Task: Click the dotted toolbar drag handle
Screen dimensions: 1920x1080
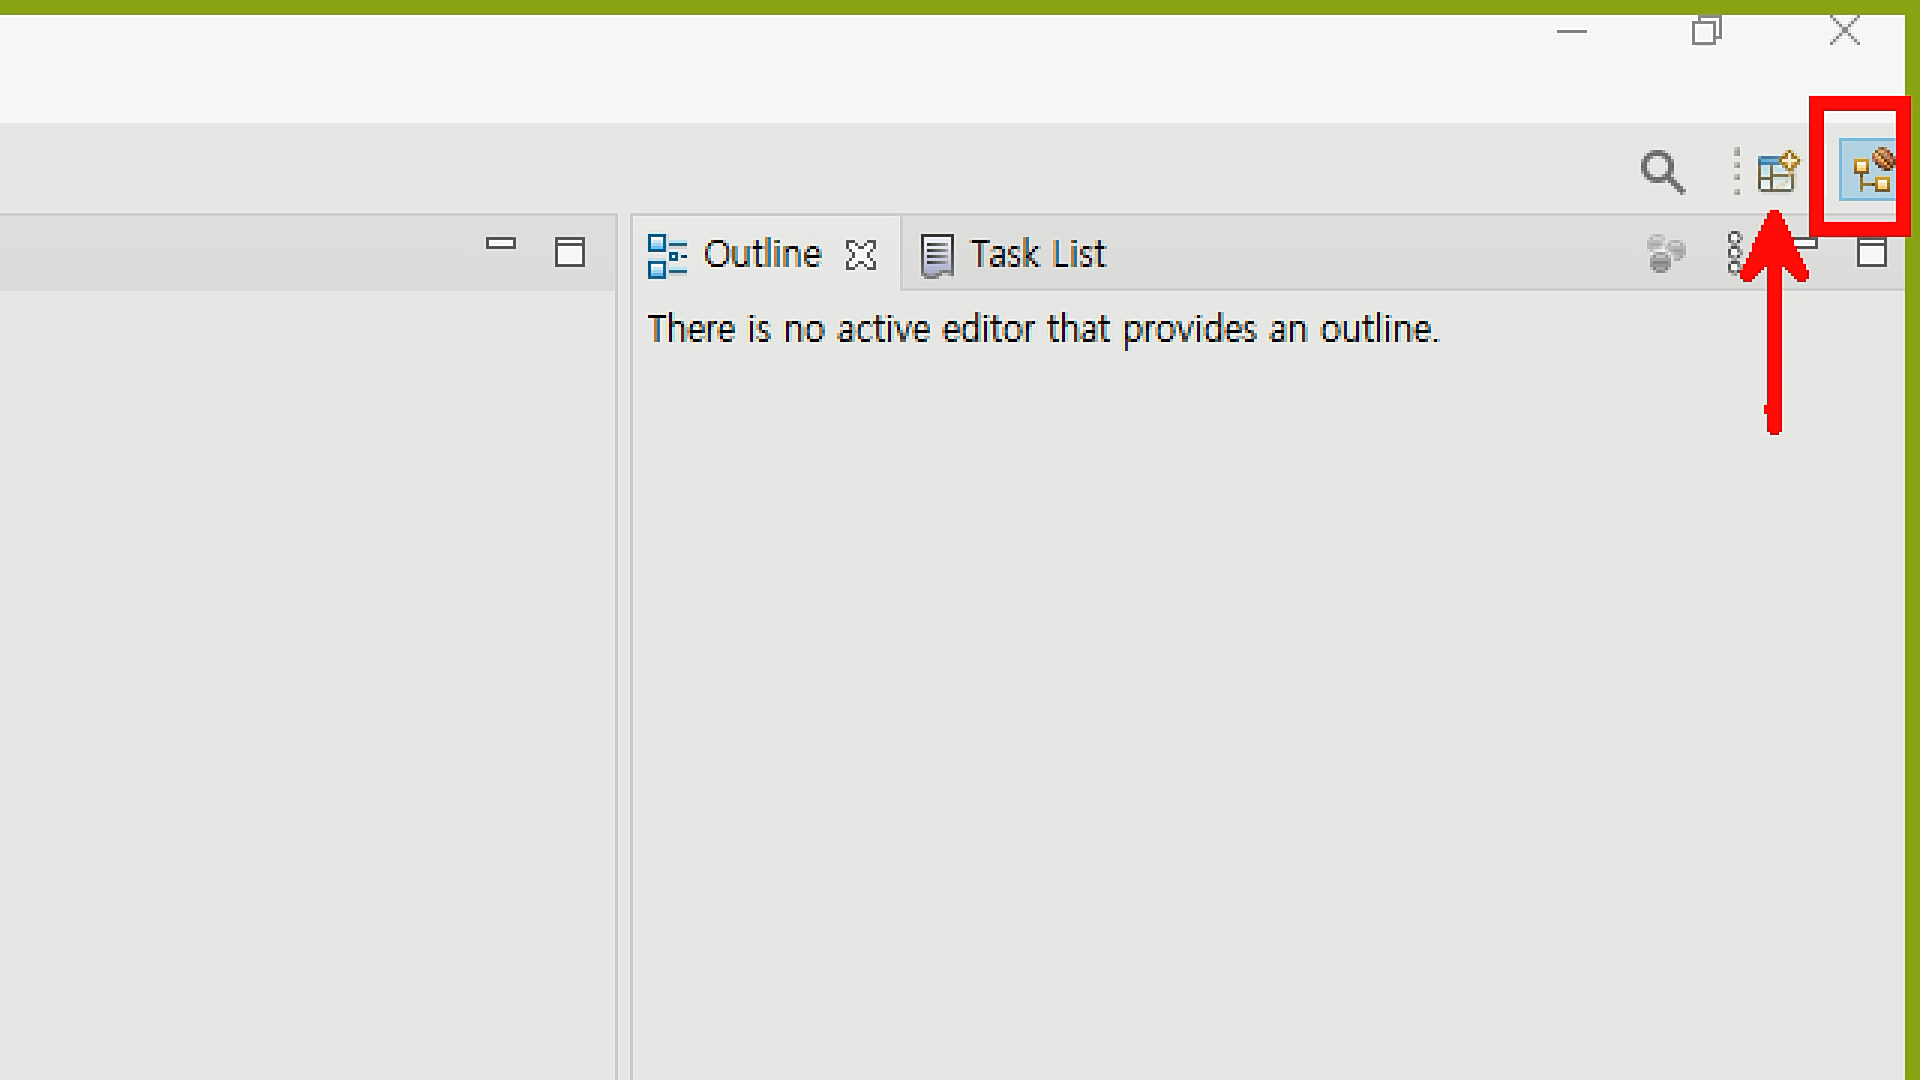Action: pyautogui.click(x=1737, y=172)
